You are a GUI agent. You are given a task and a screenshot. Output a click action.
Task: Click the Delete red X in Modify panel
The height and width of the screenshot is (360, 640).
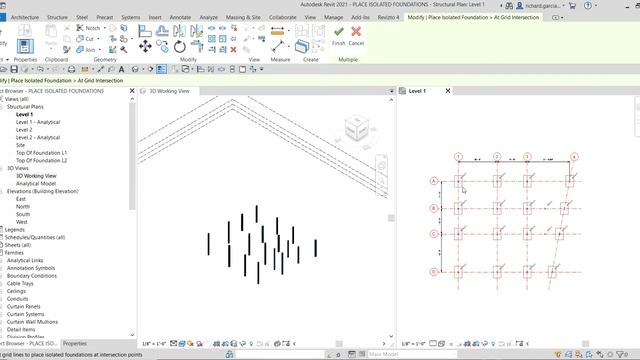(x=233, y=50)
